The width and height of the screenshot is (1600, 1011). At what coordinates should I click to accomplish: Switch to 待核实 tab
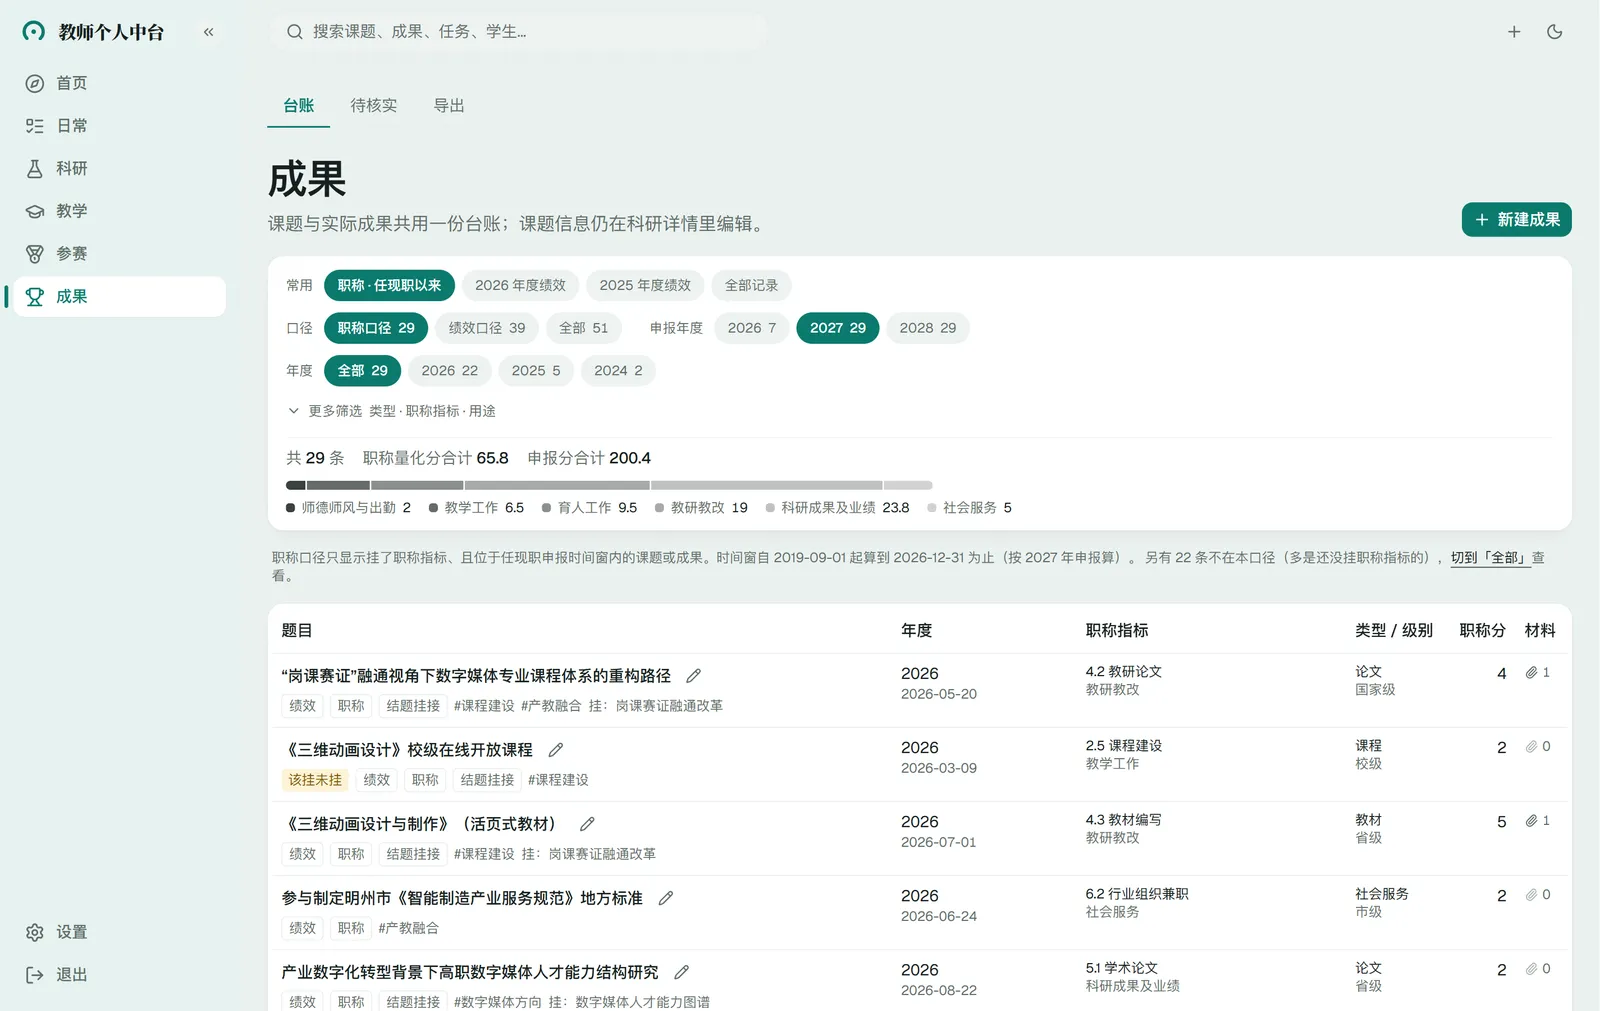[x=374, y=106]
